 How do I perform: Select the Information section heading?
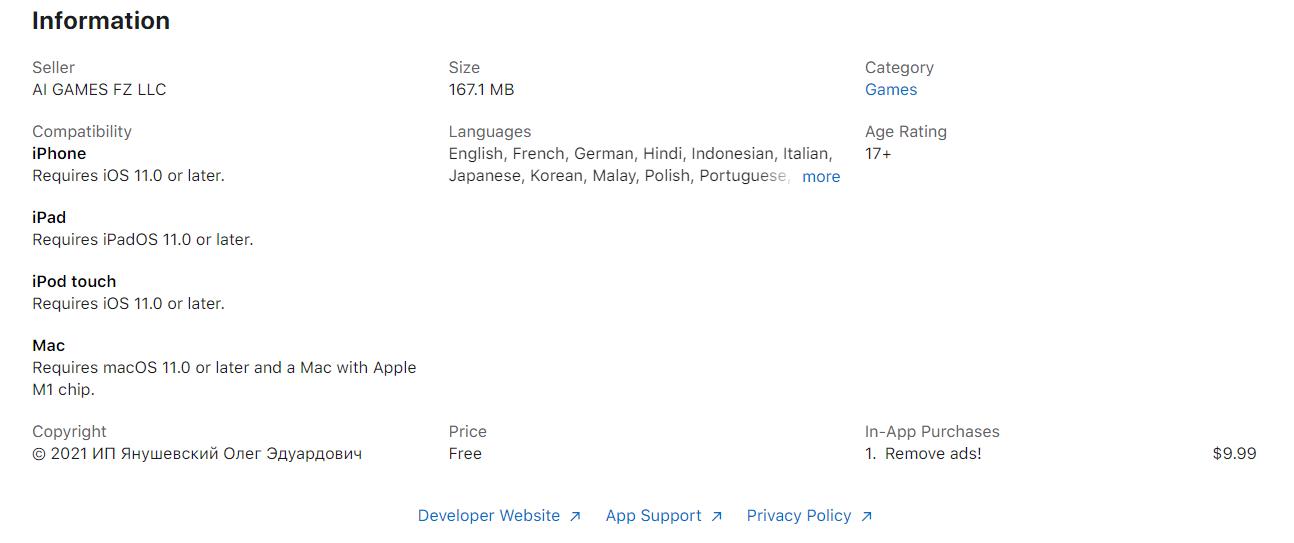pyautogui.click(x=101, y=21)
